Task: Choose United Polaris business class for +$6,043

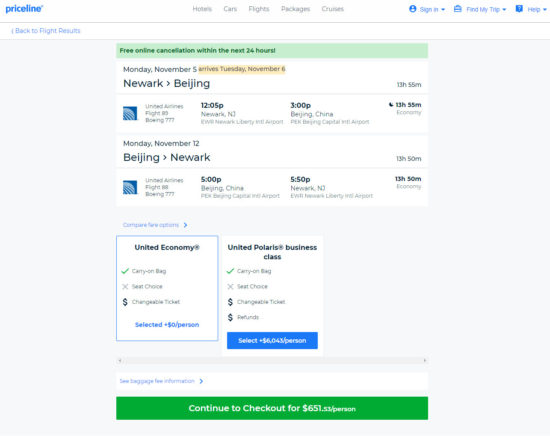Action: [x=272, y=341]
